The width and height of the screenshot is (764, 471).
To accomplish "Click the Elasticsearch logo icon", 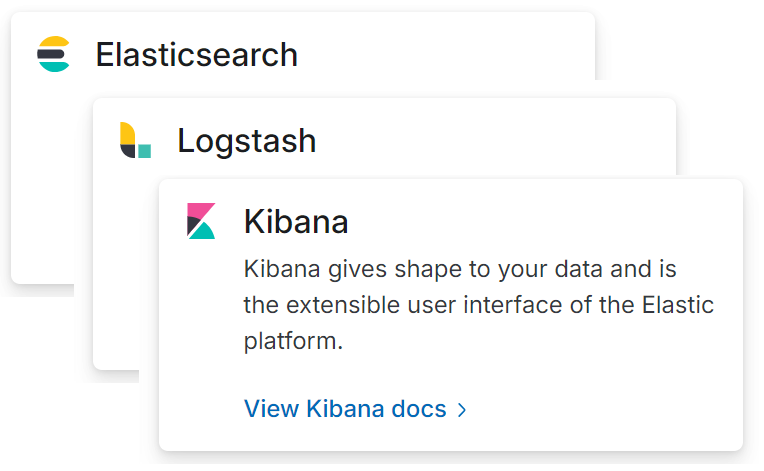I will click(x=54, y=54).
